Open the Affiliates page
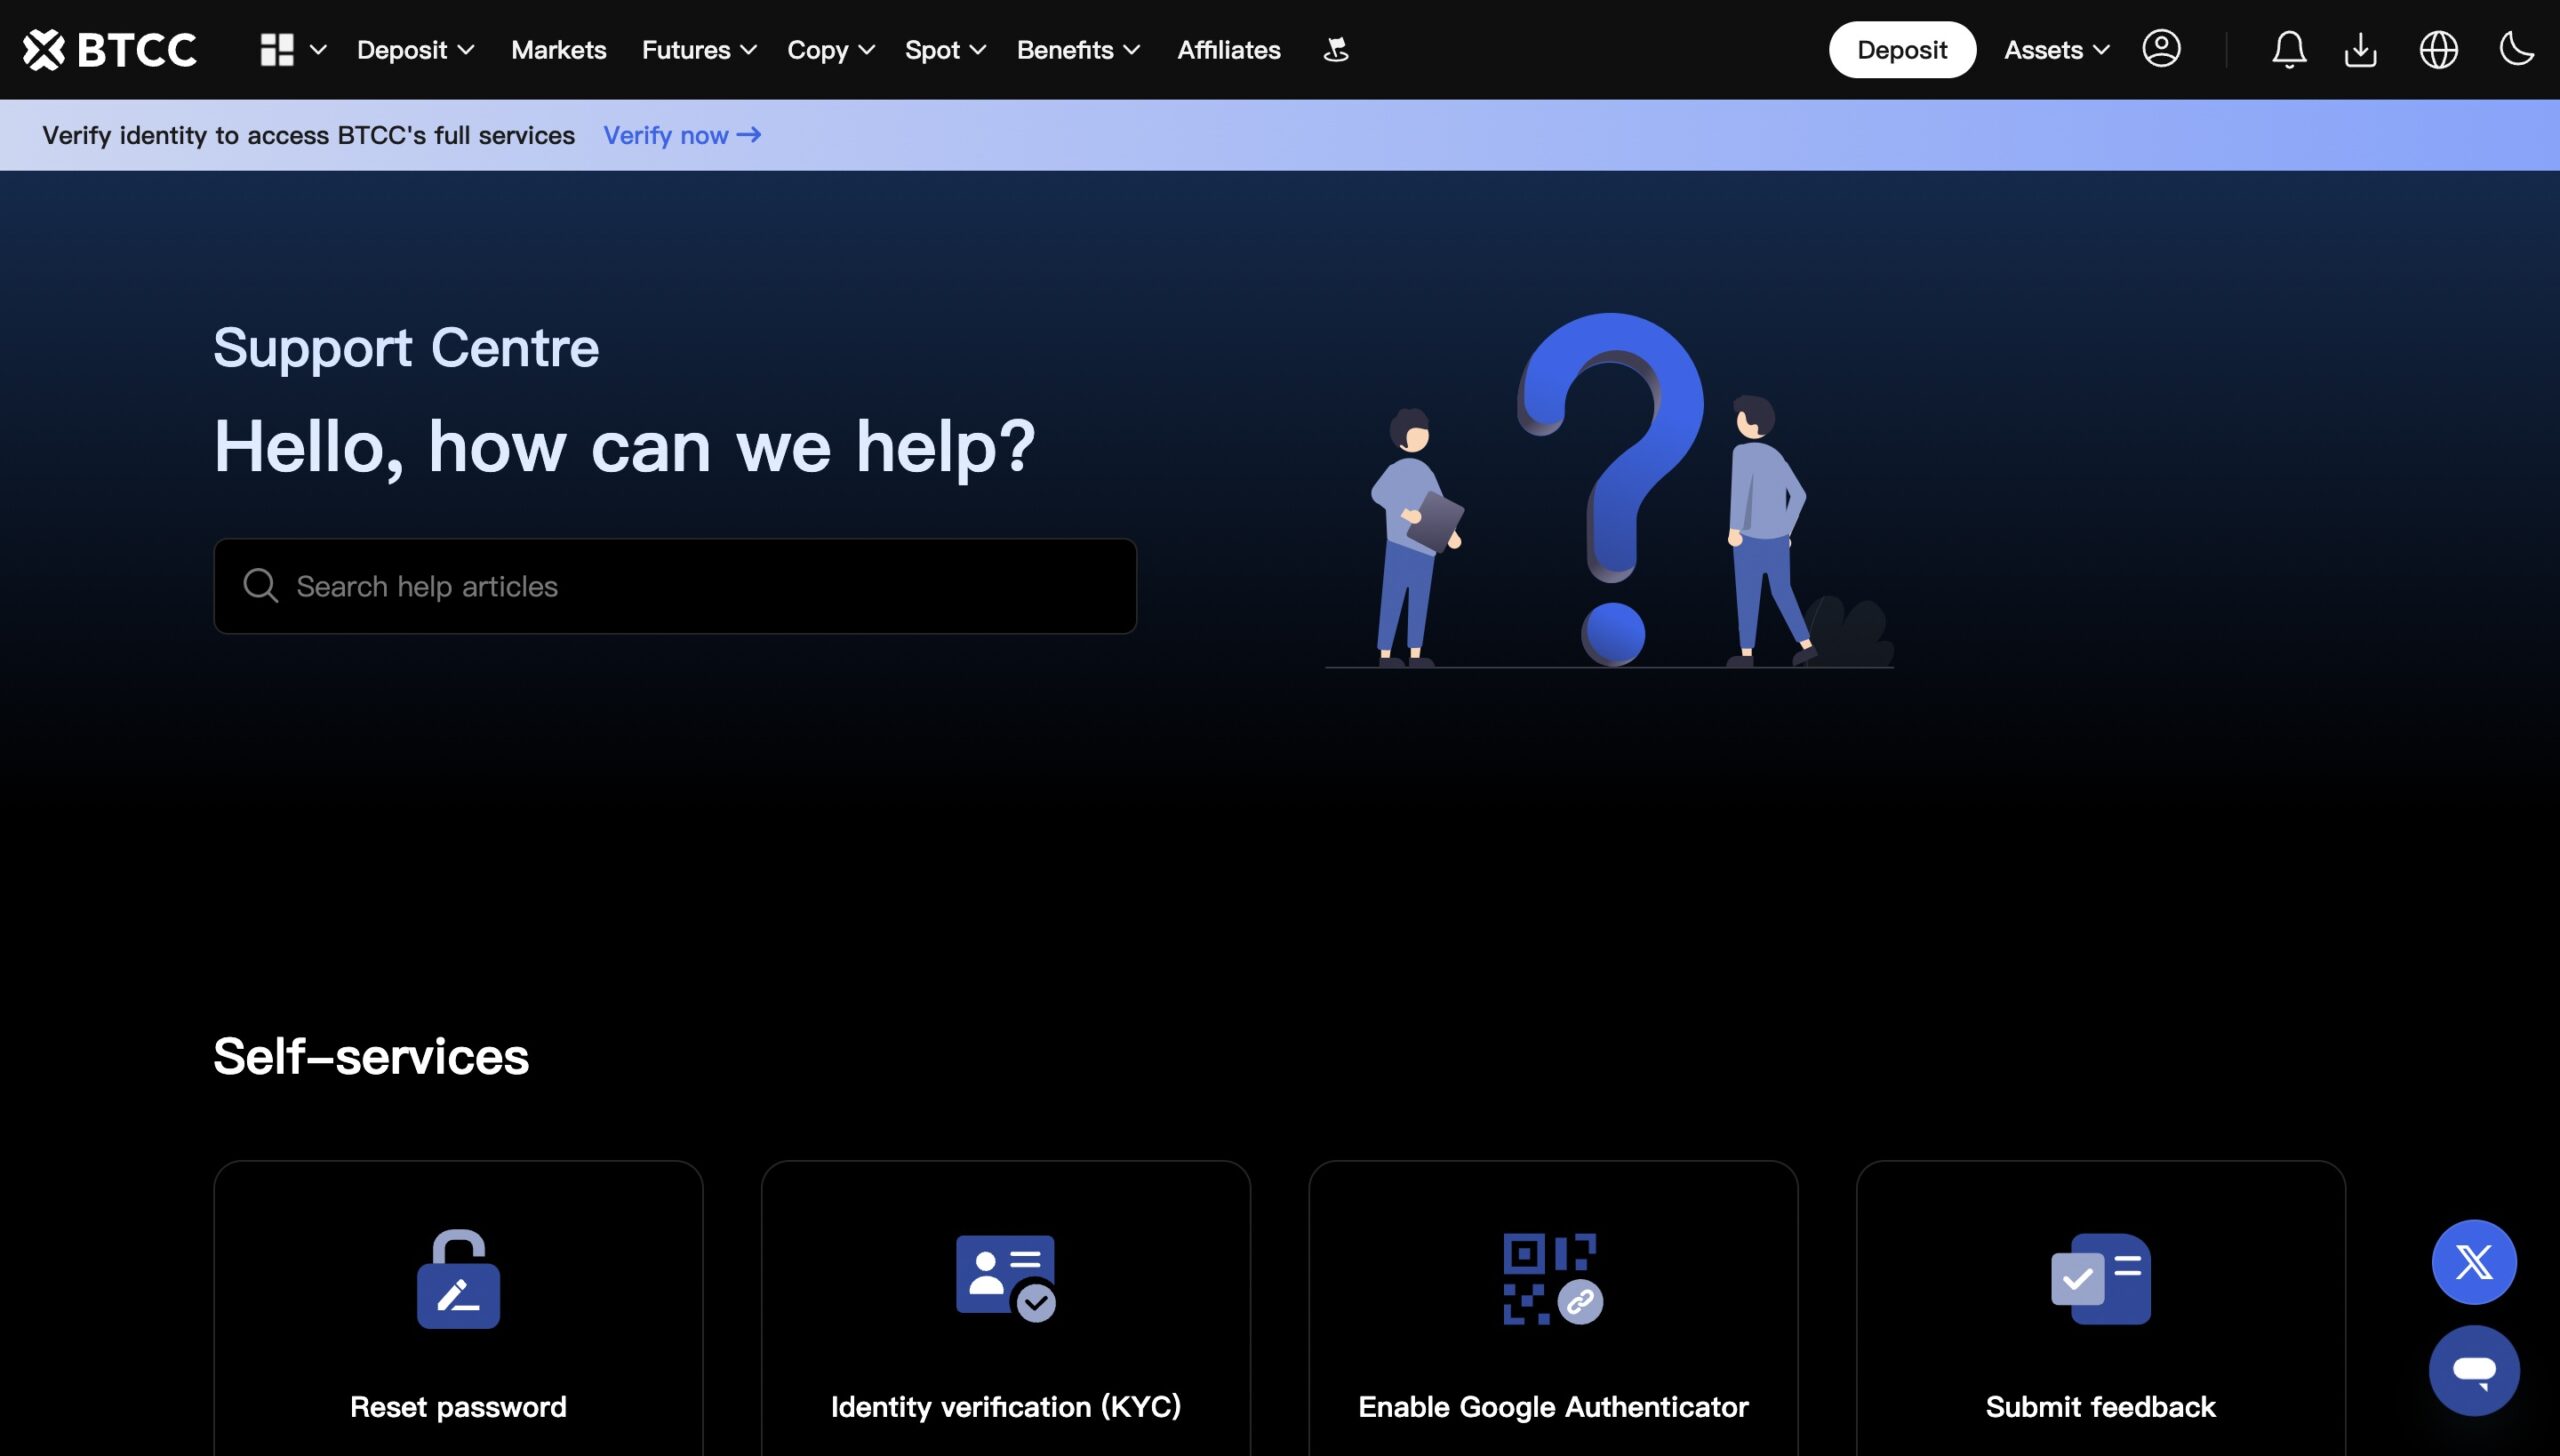 pyautogui.click(x=1228, y=50)
